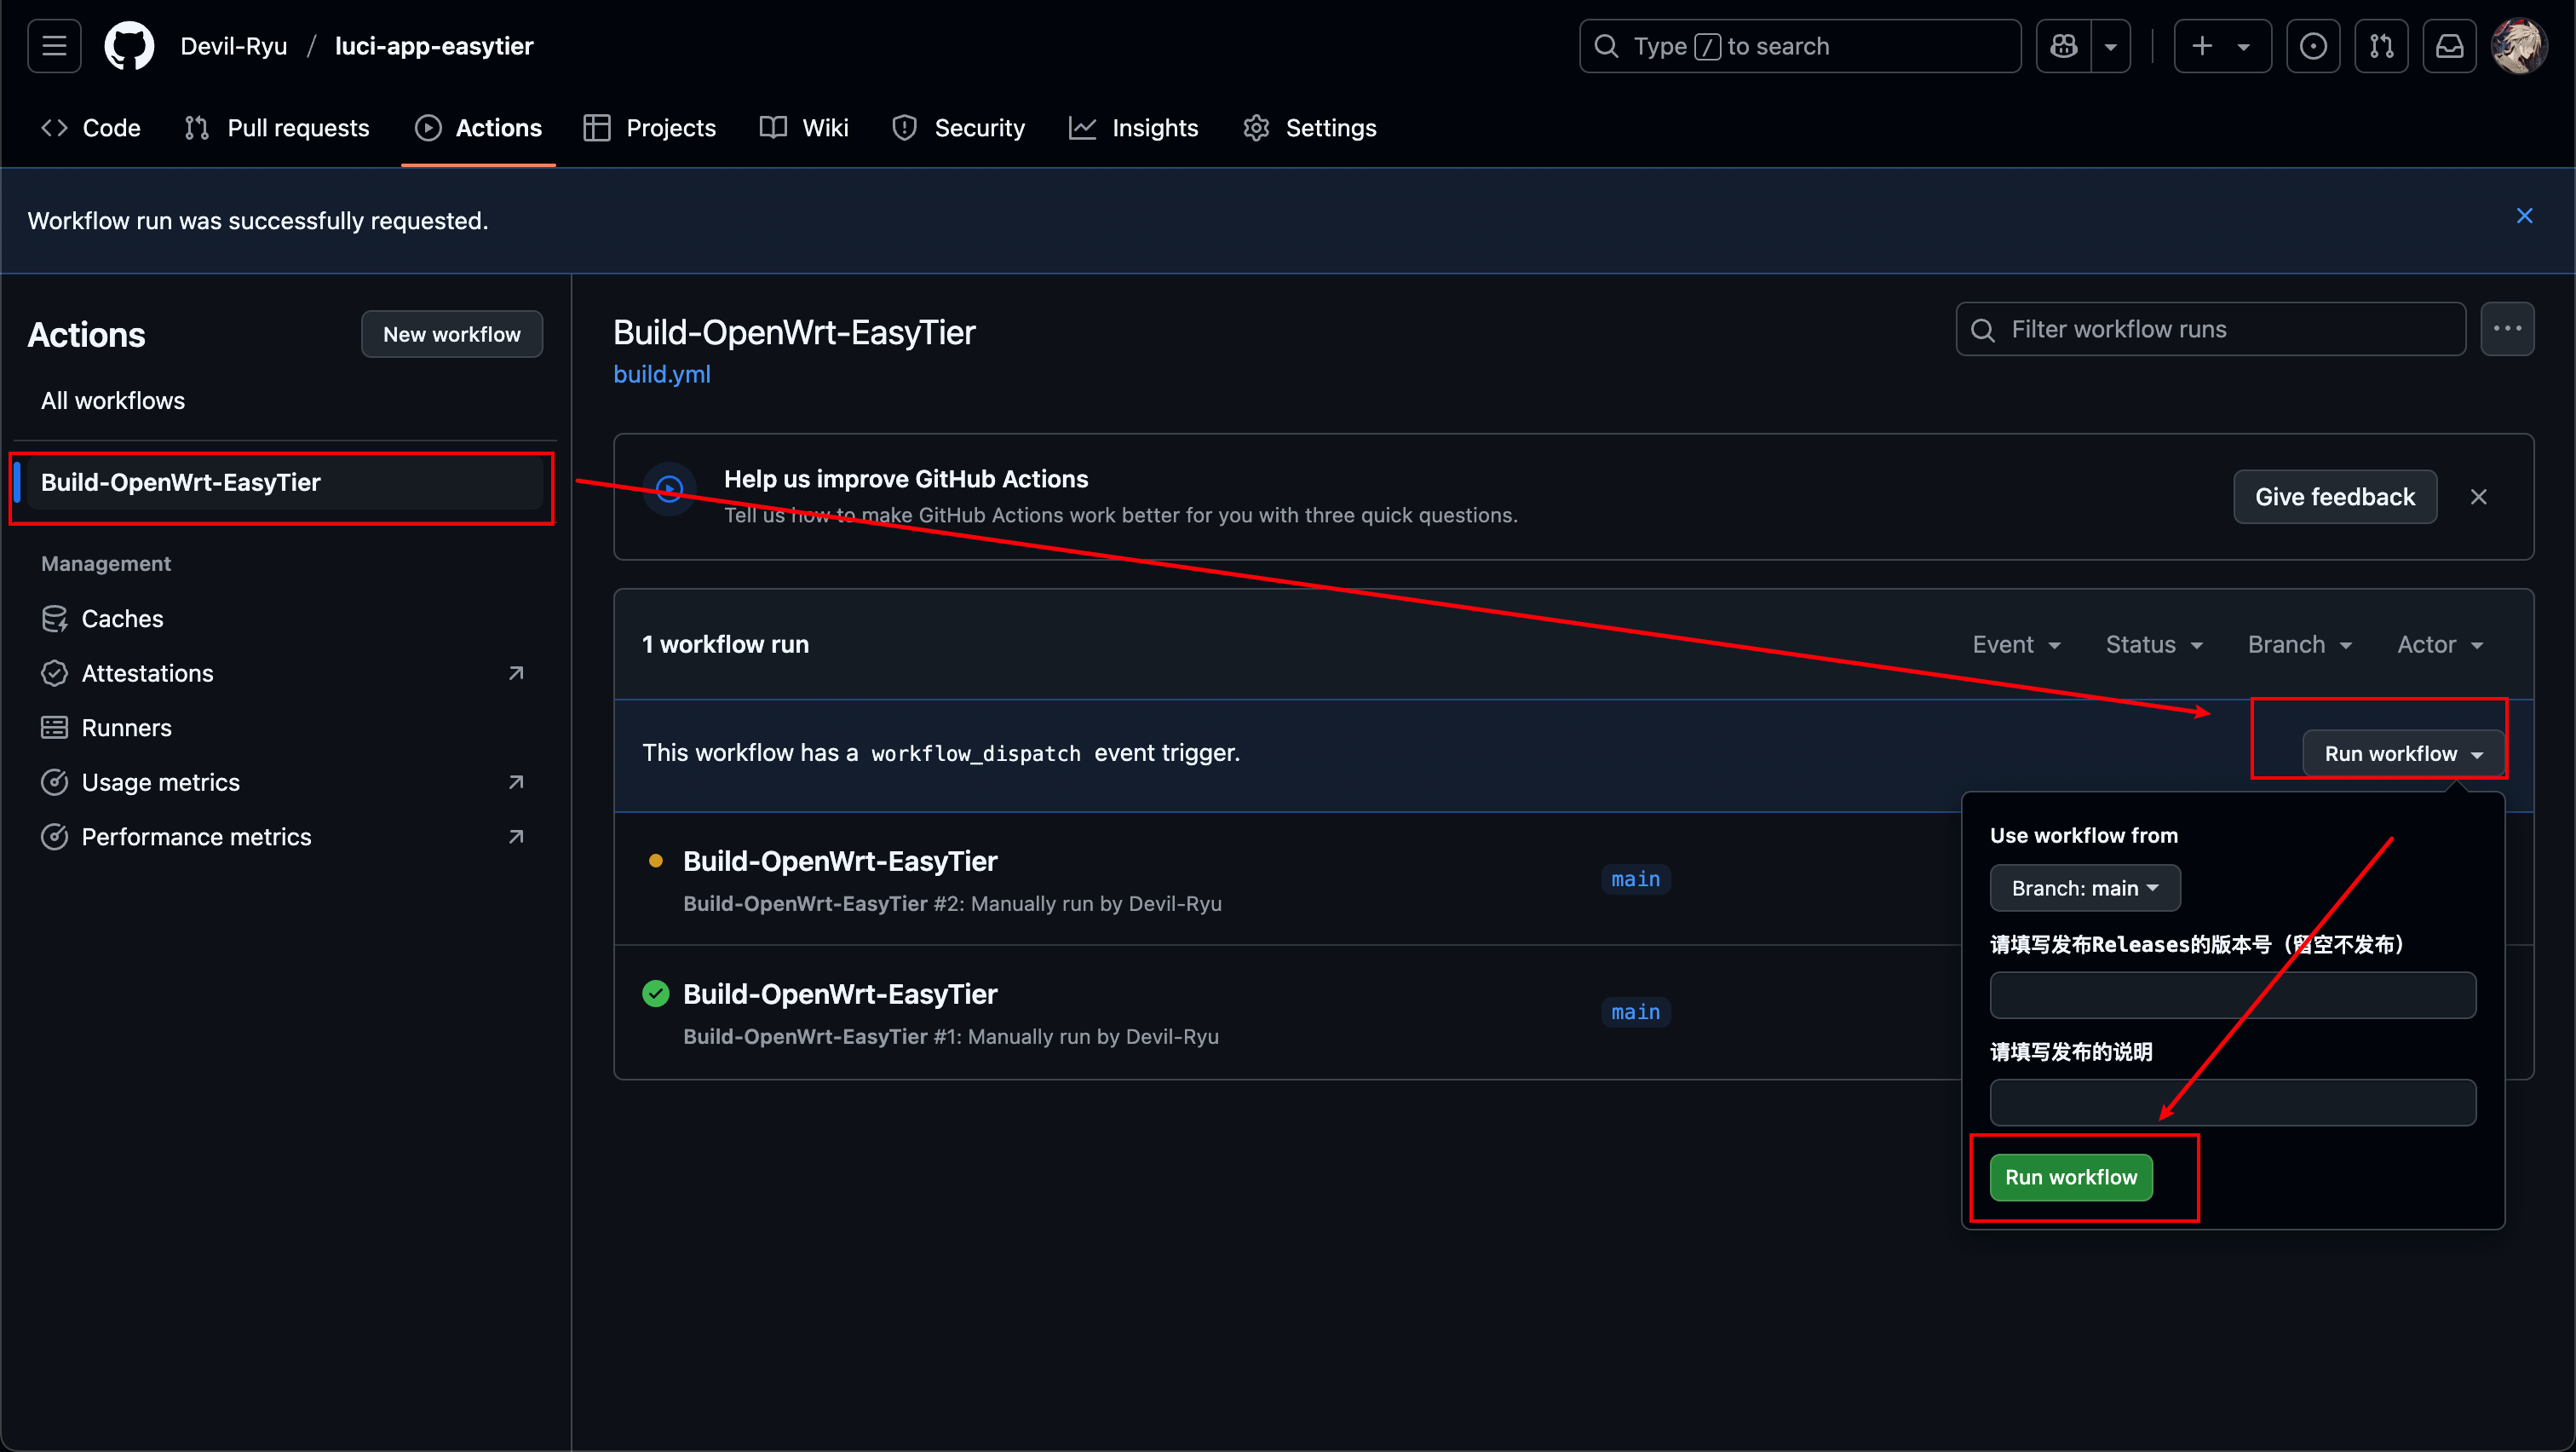Select Caches under Management
Screen dimensions: 2576x1452
[x=122, y=618]
